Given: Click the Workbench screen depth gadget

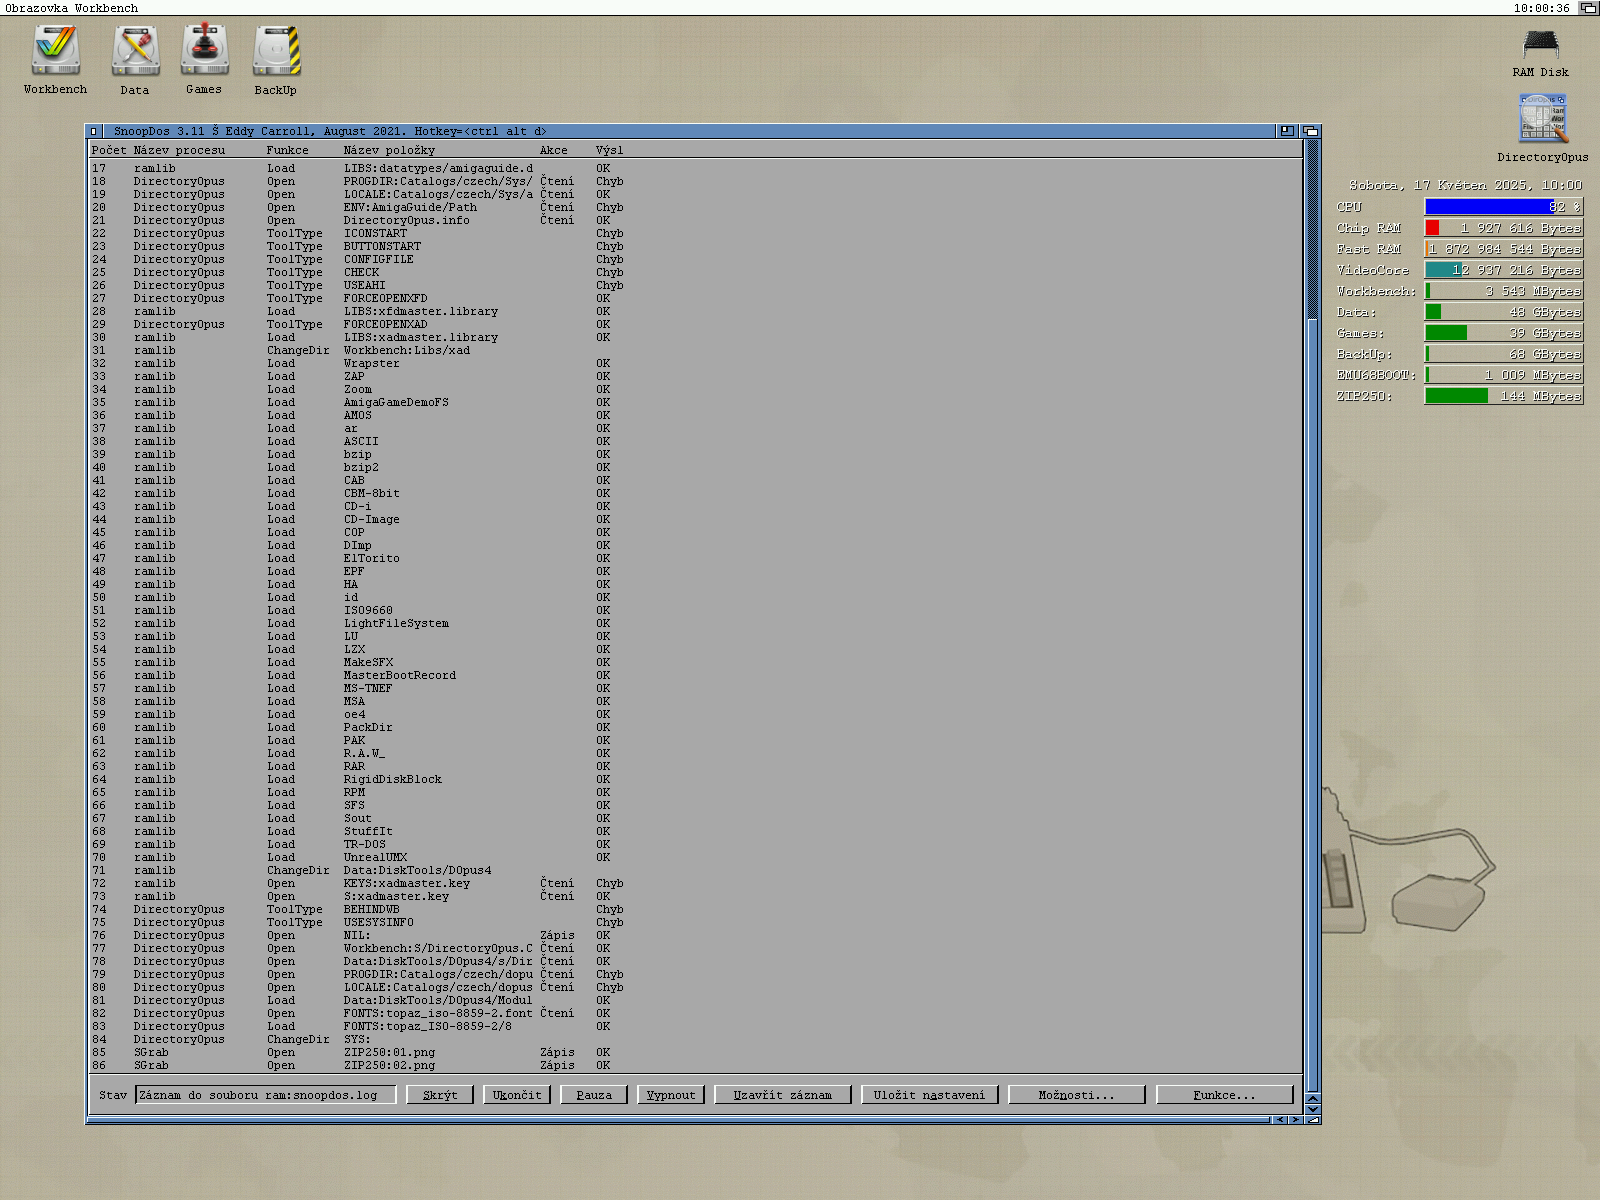Looking at the screenshot, I should [x=1588, y=8].
